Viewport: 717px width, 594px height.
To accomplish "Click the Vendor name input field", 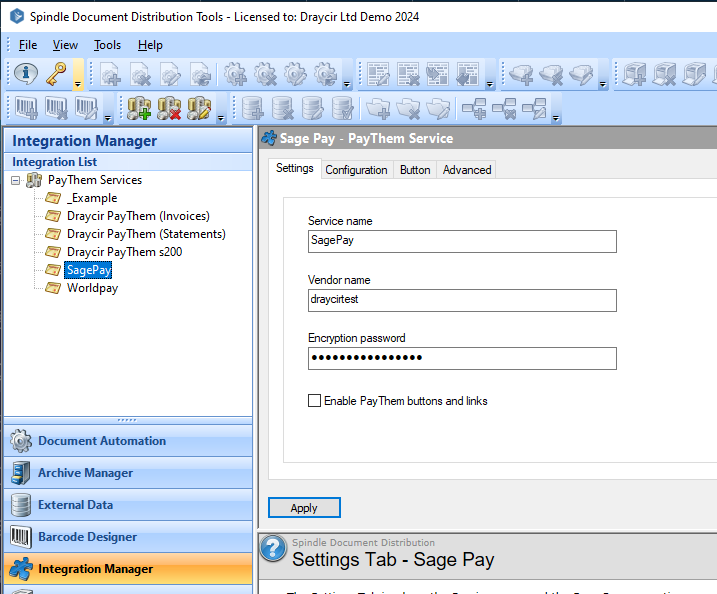I will tap(462, 300).
